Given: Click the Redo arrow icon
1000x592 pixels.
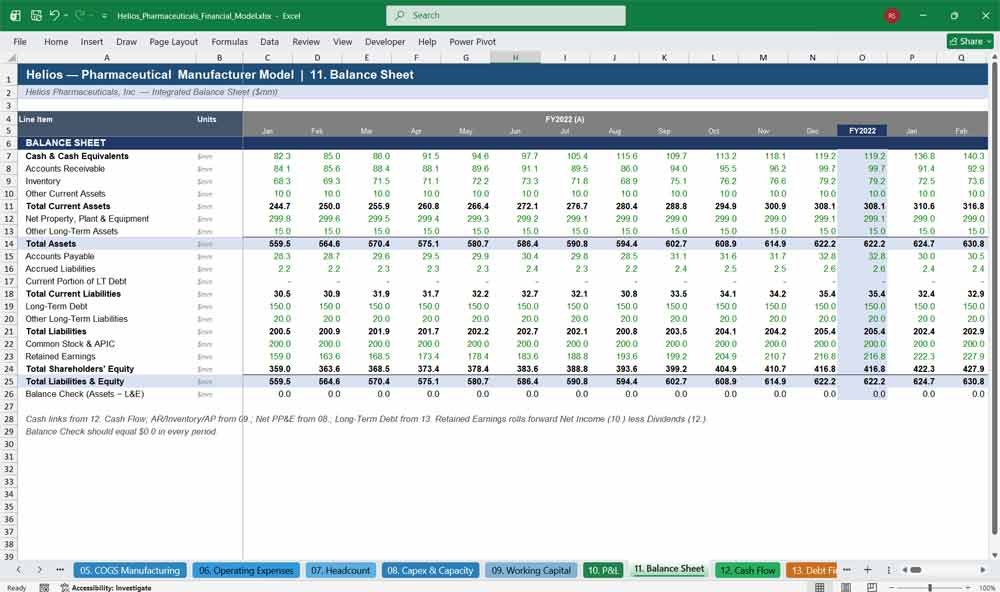Looking at the screenshot, I should tap(80, 15).
